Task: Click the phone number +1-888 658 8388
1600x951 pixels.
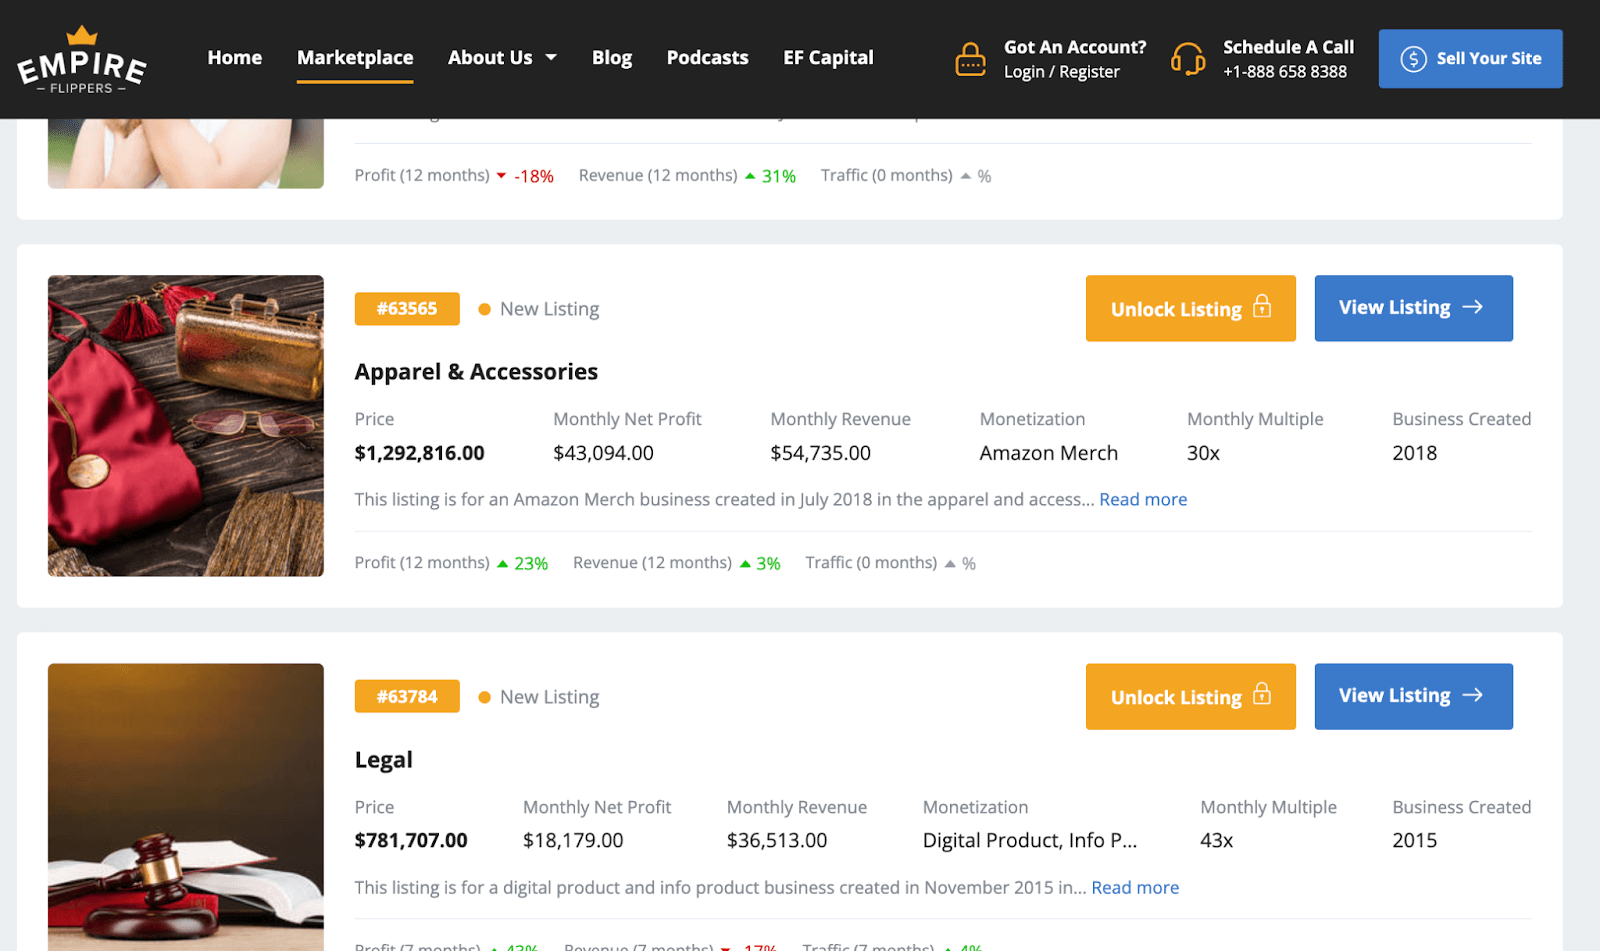Action: [1284, 71]
